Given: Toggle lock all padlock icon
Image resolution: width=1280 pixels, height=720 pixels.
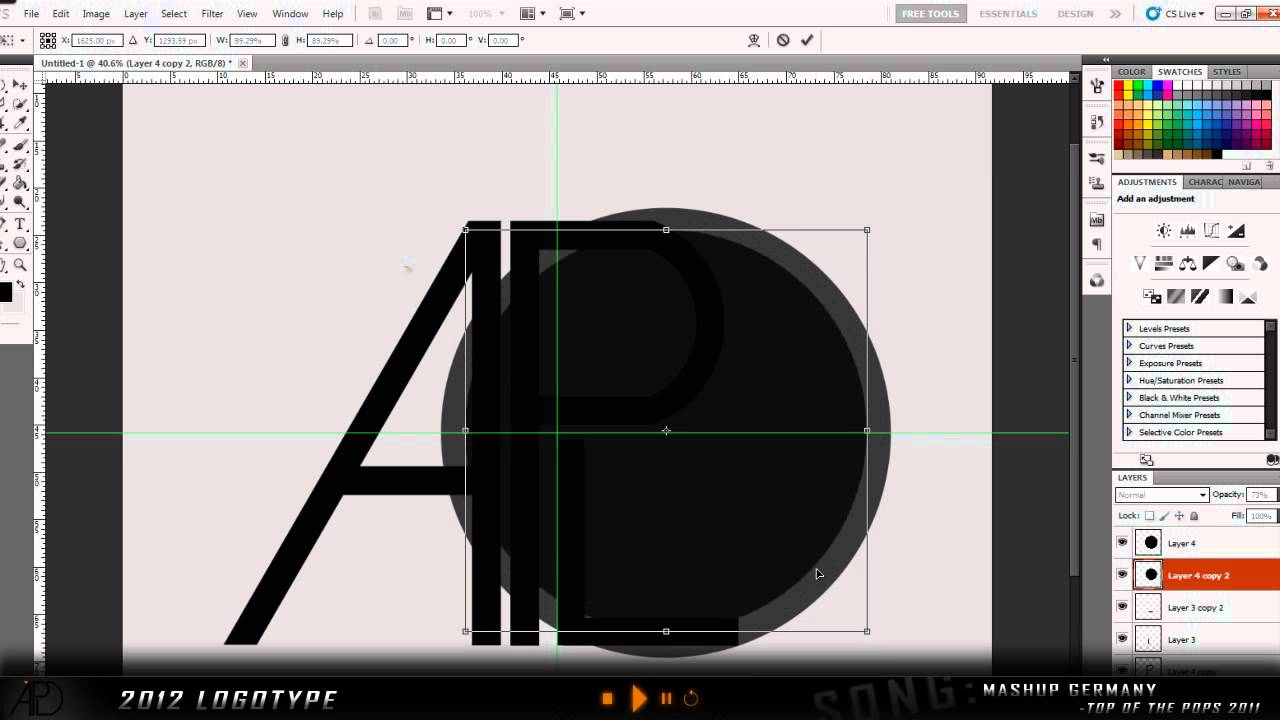Looking at the screenshot, I should tap(1193, 516).
